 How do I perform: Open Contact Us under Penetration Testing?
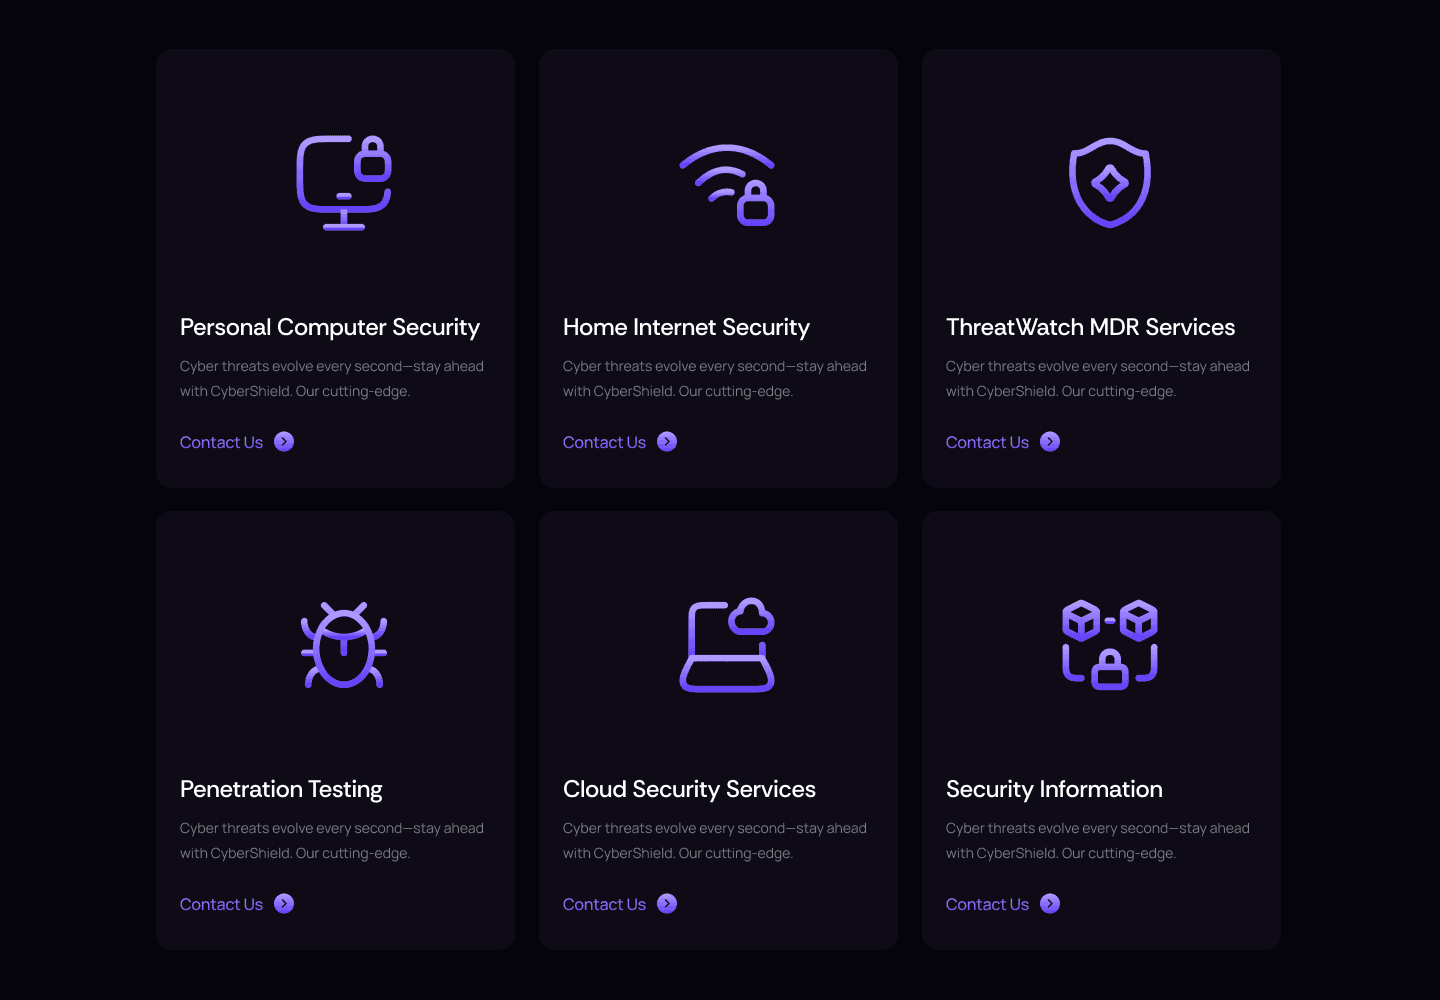click(221, 904)
